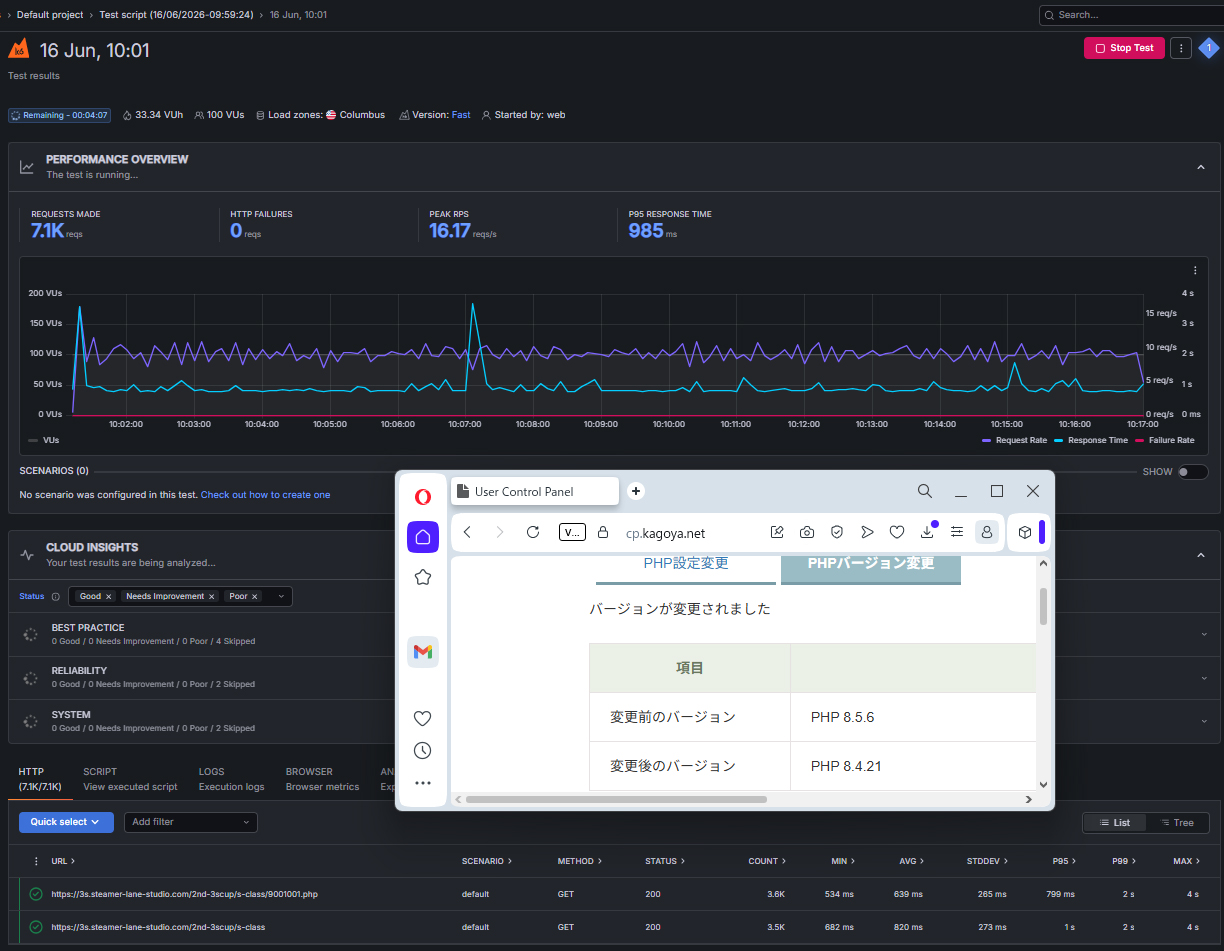This screenshot has height=951, width=1224.
Task: Expand the Best Practice section
Action: [x=1203, y=634]
